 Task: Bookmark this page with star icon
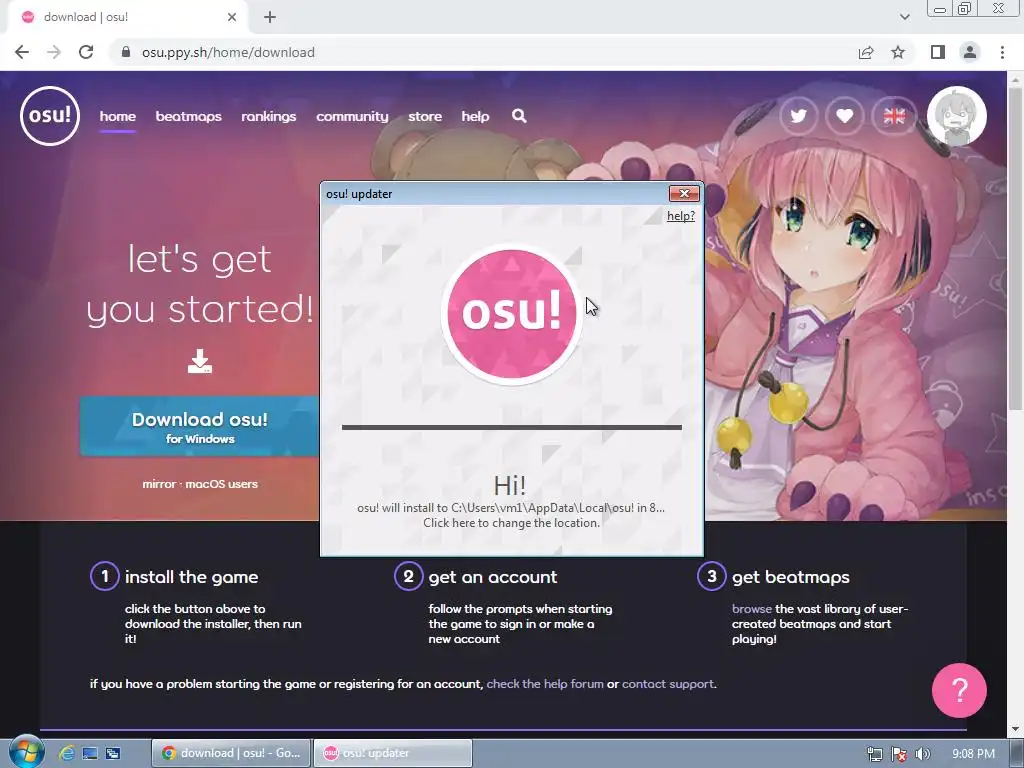click(898, 52)
